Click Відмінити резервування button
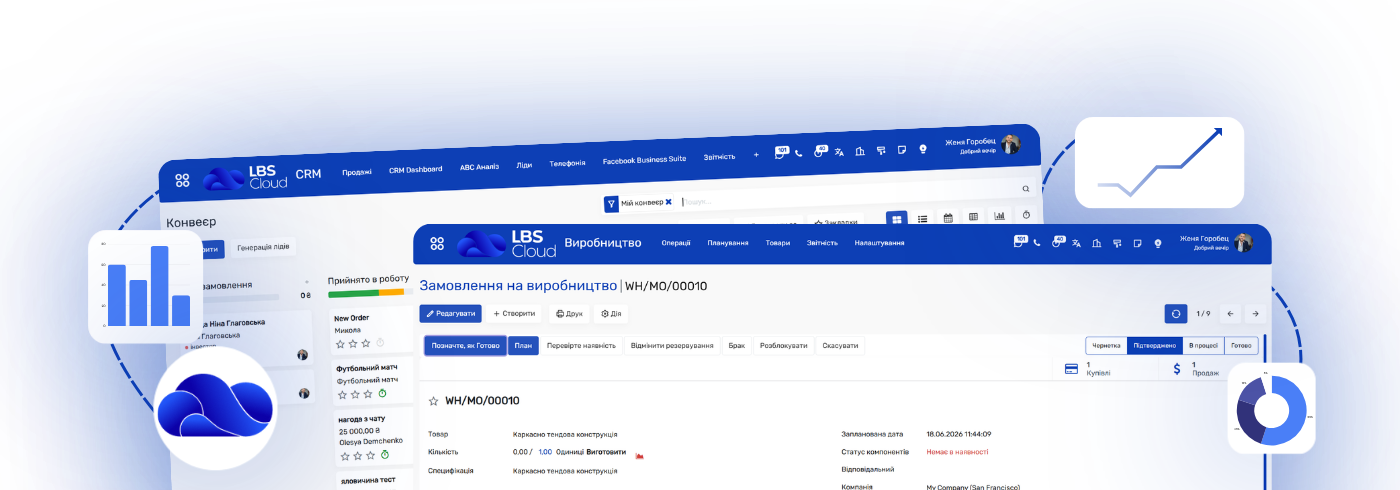The image size is (1400, 490). pos(672,346)
